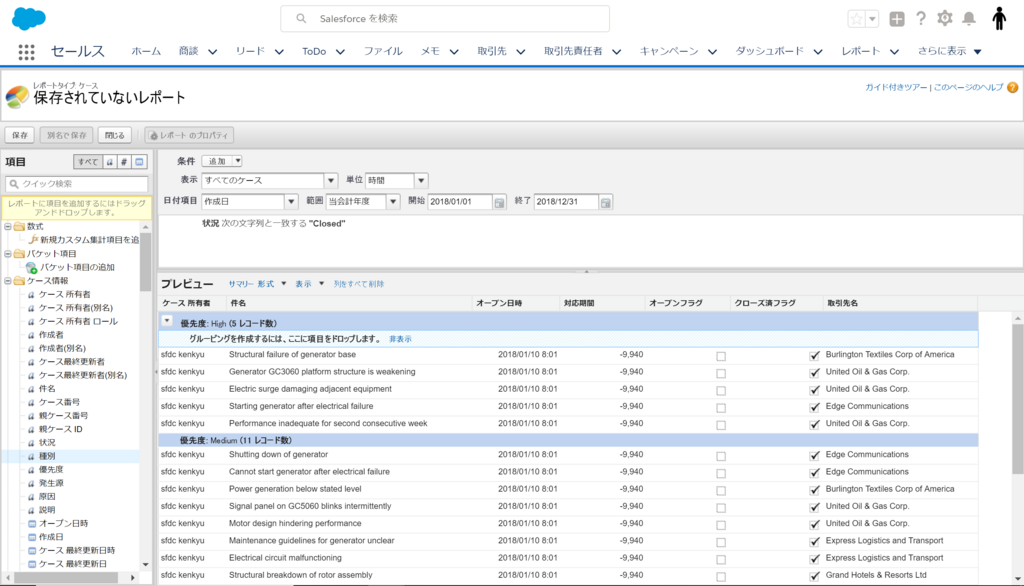Toggle open flag for Structural failure row
1024x586 pixels.
[x=721, y=356]
